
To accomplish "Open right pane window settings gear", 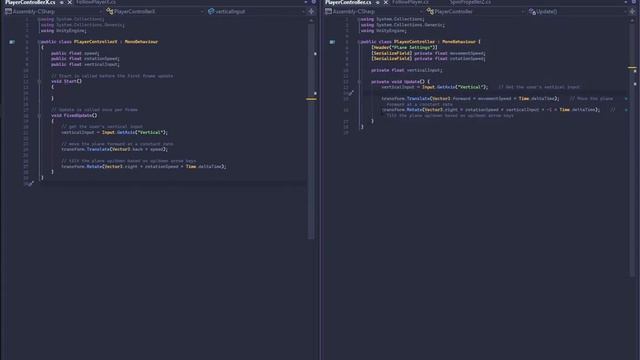I will [633, 2].
